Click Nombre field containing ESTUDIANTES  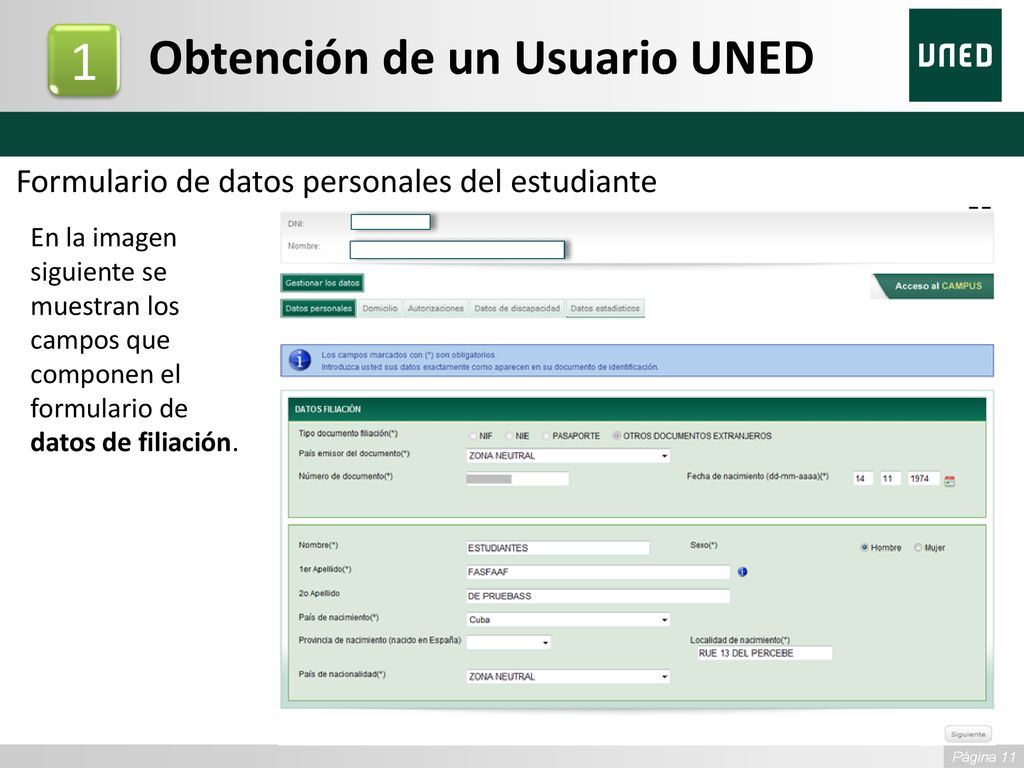coord(558,548)
